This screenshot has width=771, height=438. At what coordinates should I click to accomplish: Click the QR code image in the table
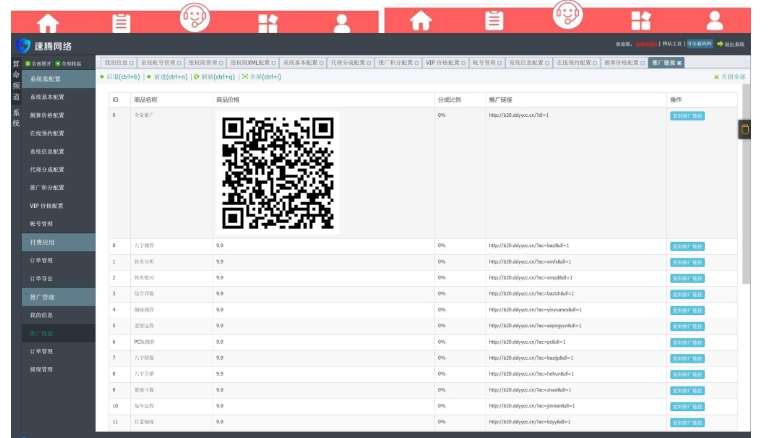click(x=278, y=172)
